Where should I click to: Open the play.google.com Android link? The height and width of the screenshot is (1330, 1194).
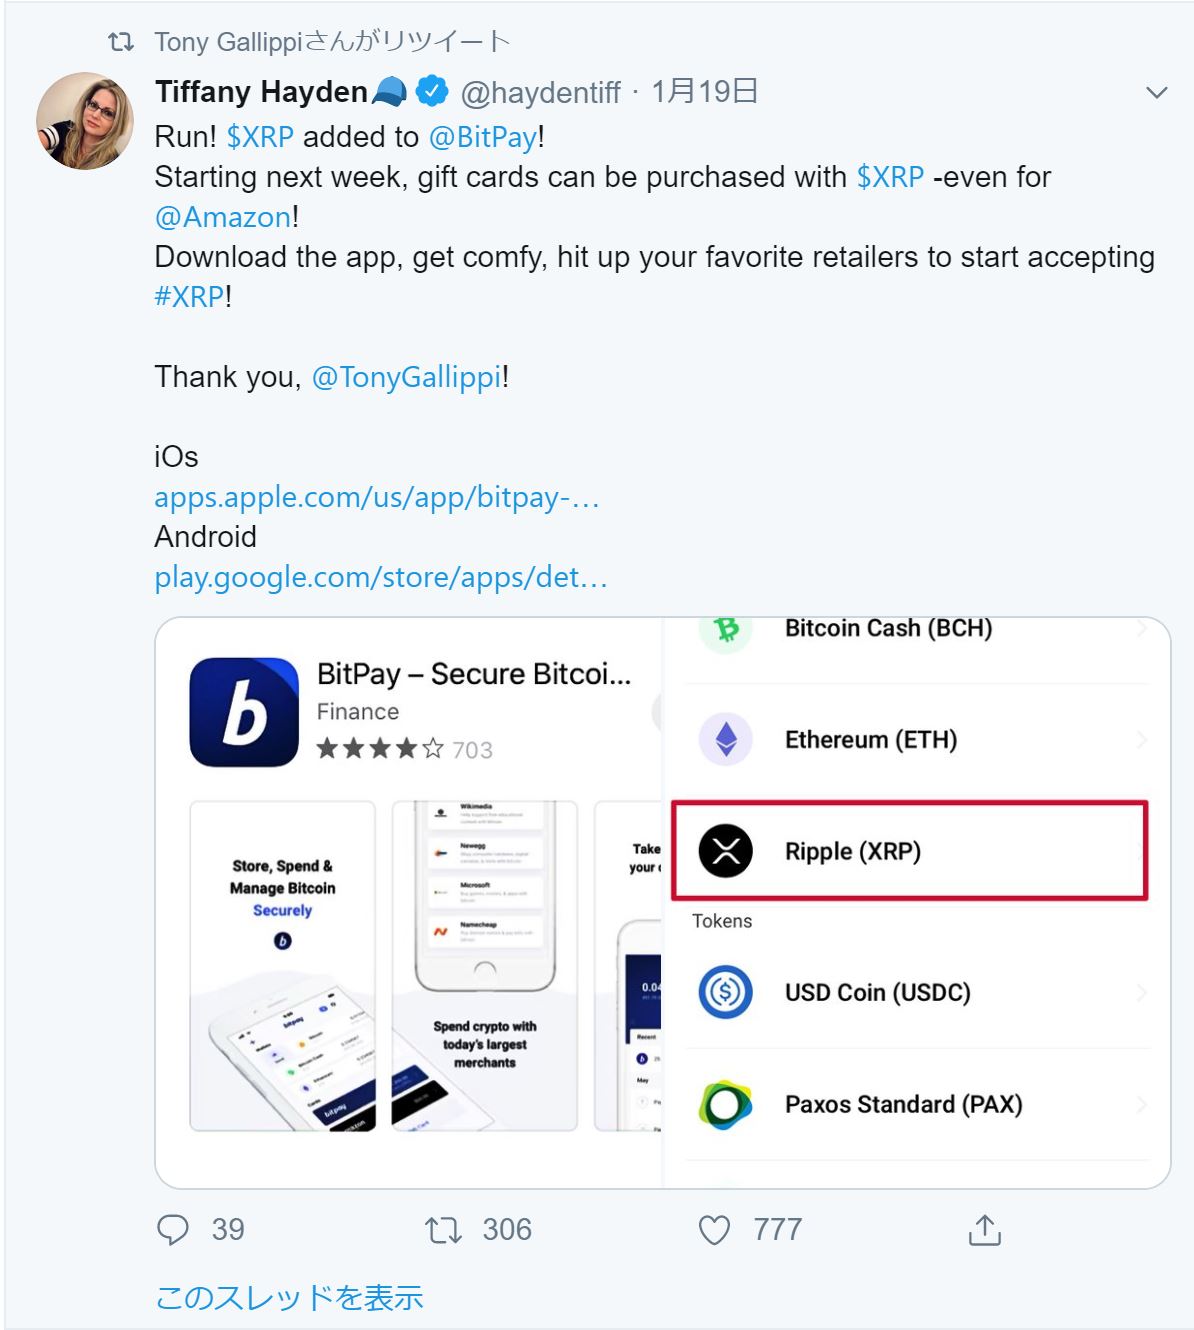pyautogui.click(x=381, y=577)
